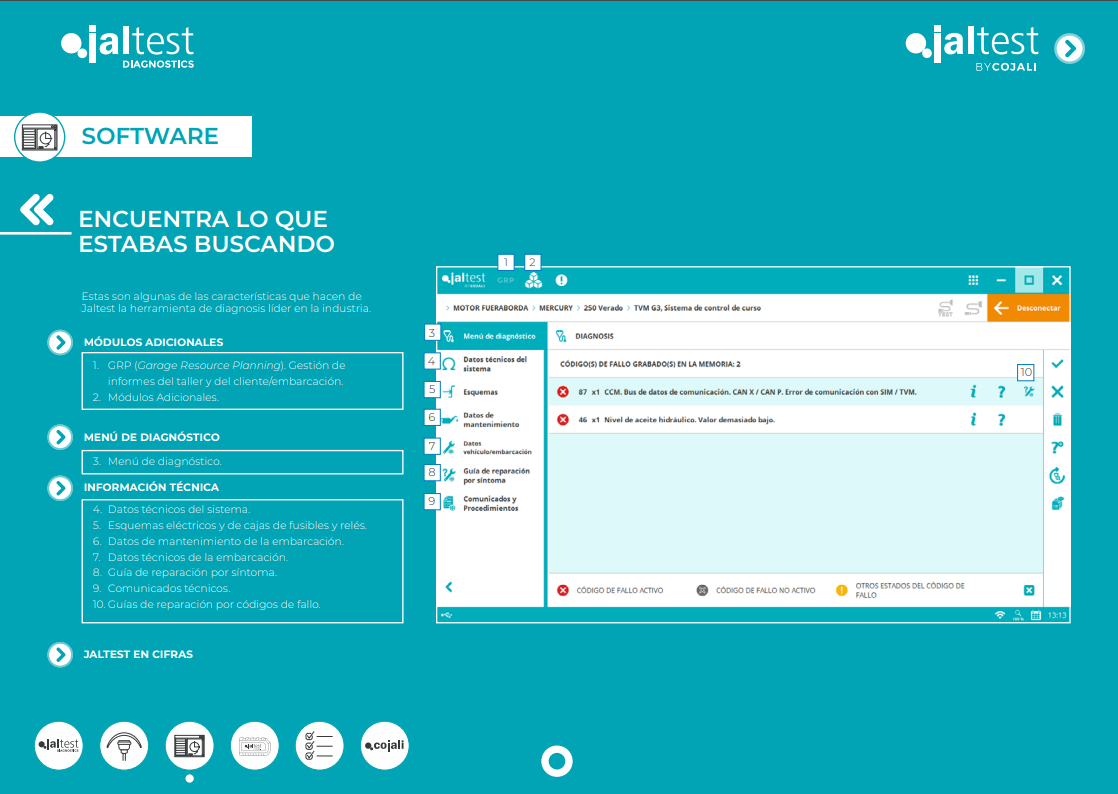Viewport: 1118px width, 794px height.
Task: Click the exclamation alert icon in header
Action: tap(562, 281)
